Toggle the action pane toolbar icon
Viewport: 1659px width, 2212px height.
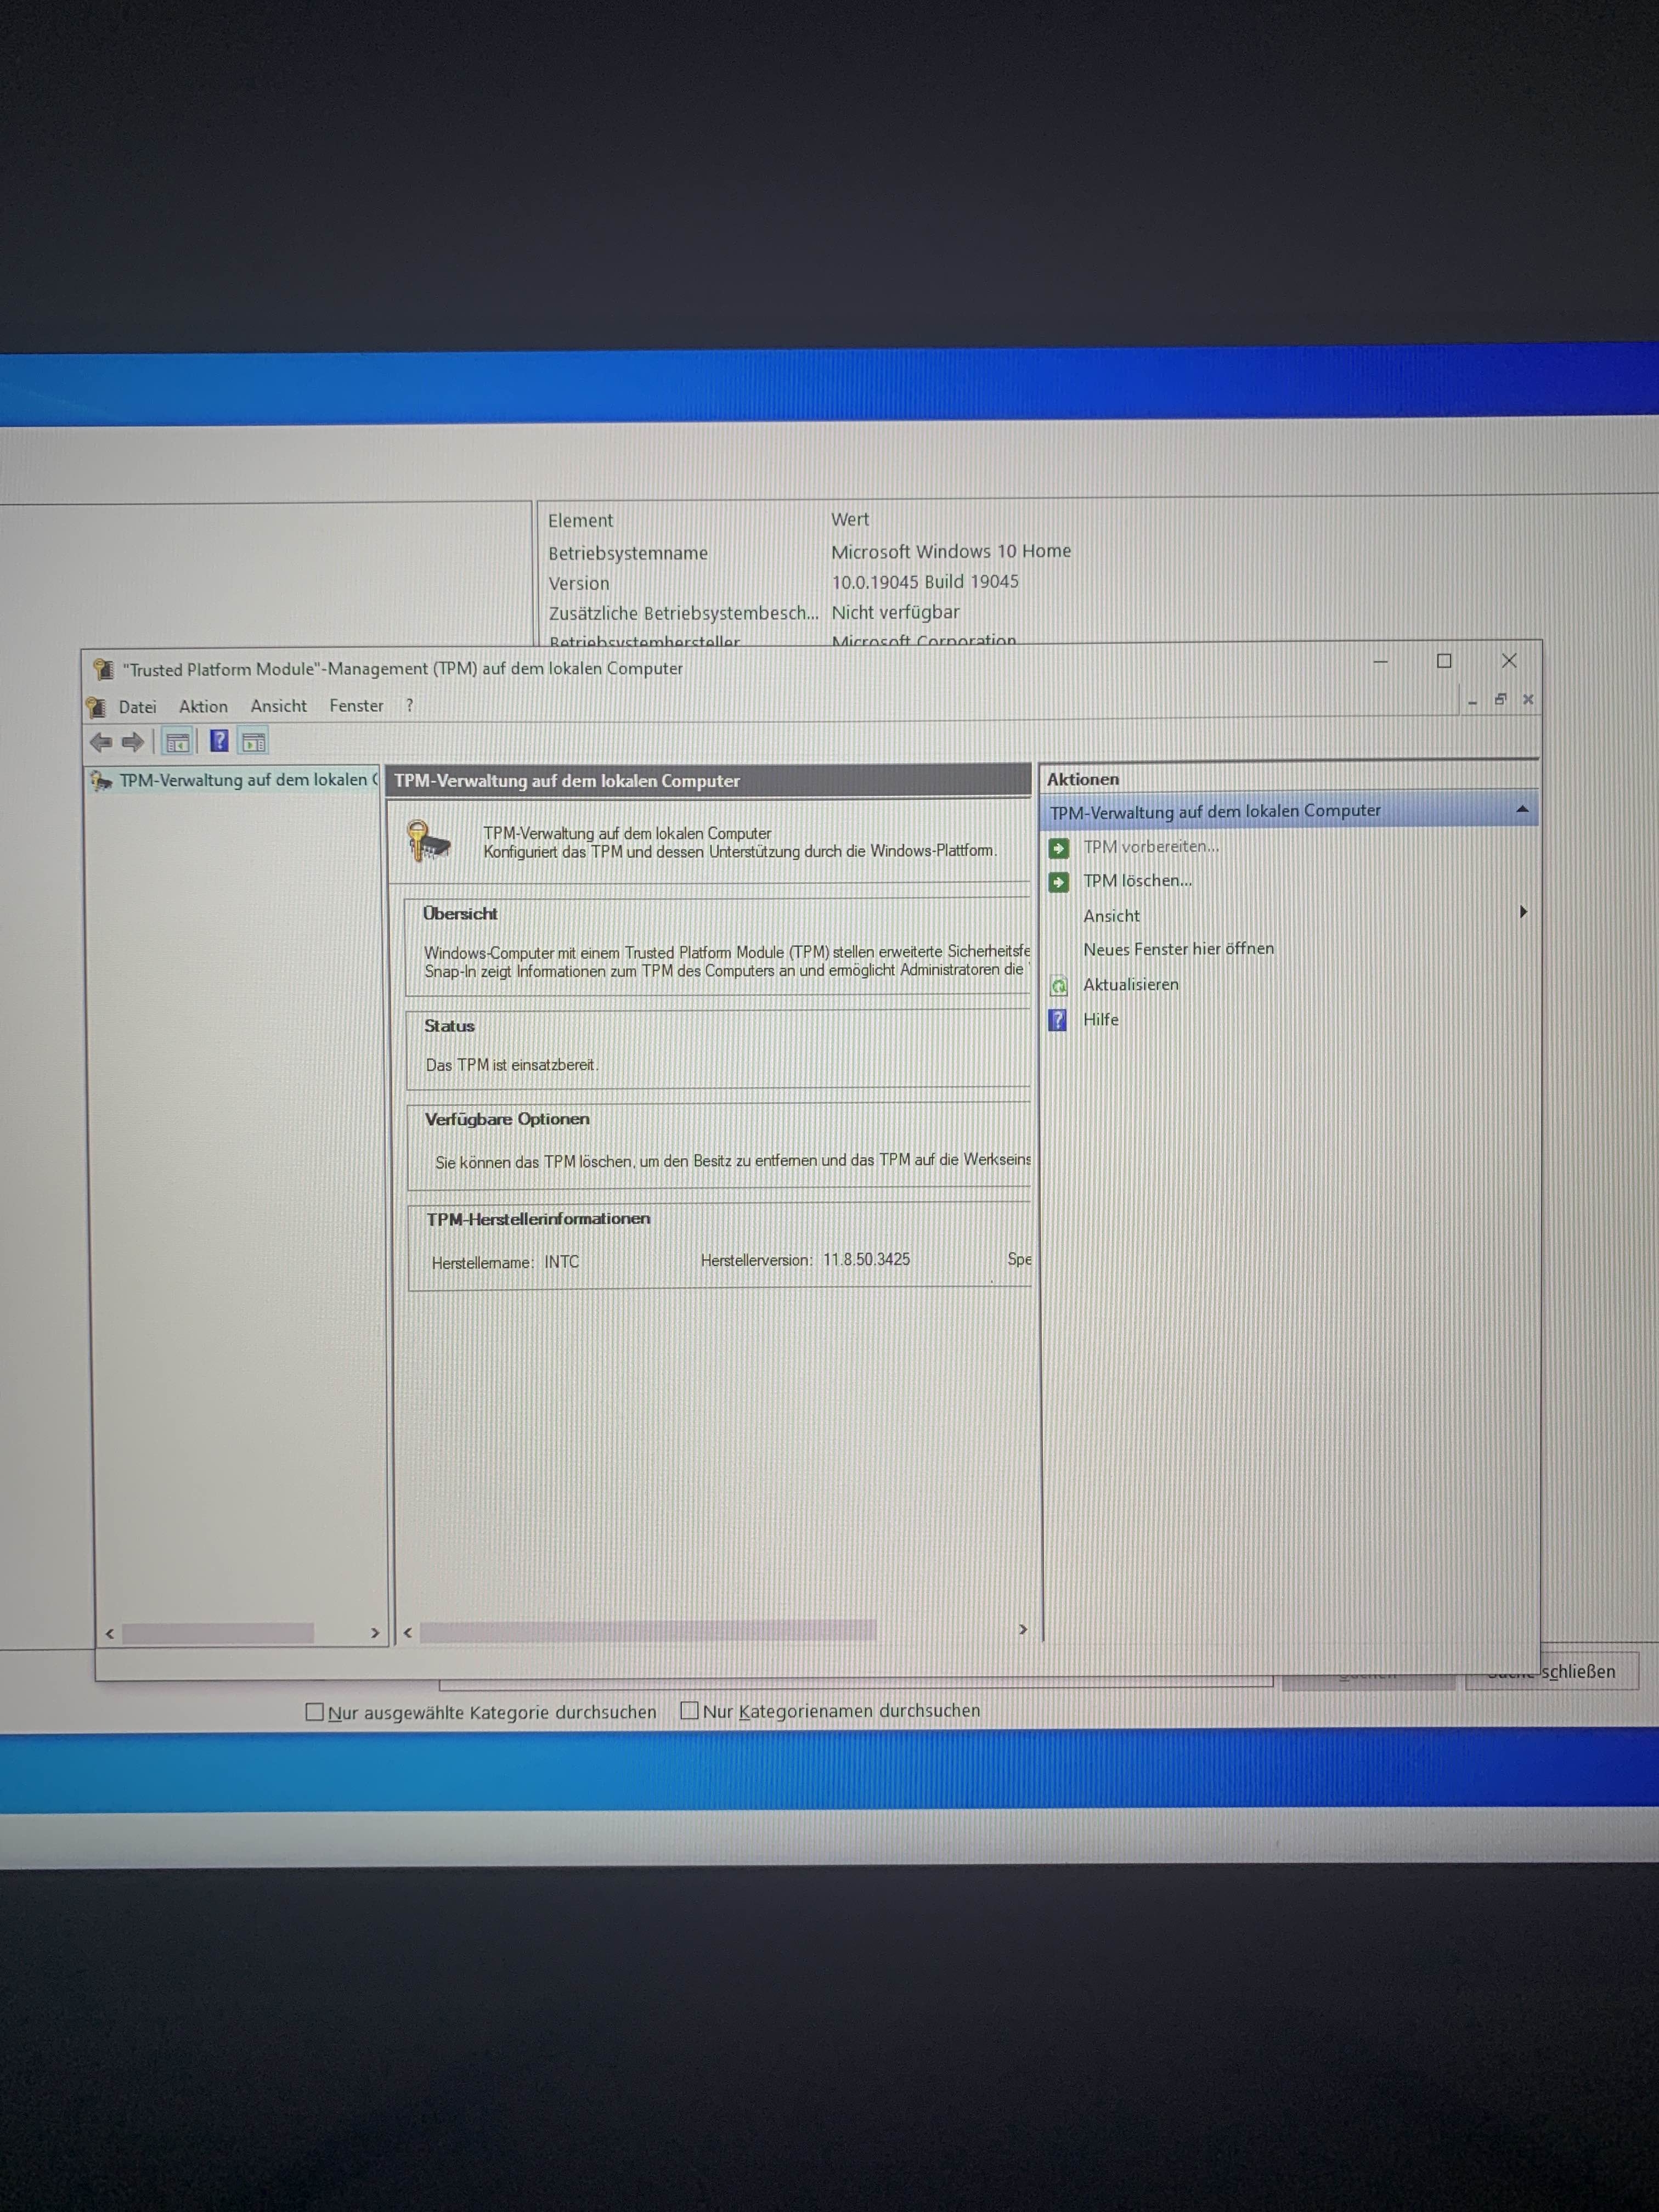tap(254, 742)
